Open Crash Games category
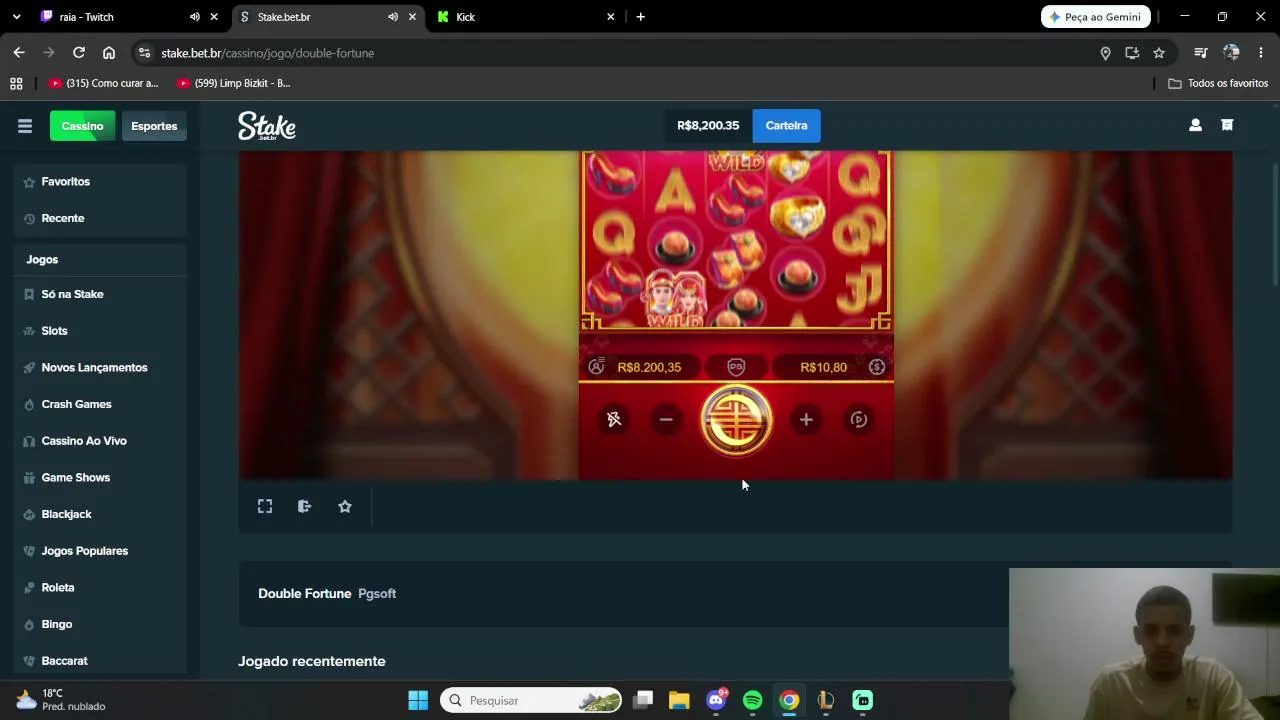Screen dimensions: 1280x720 coord(100,404)
